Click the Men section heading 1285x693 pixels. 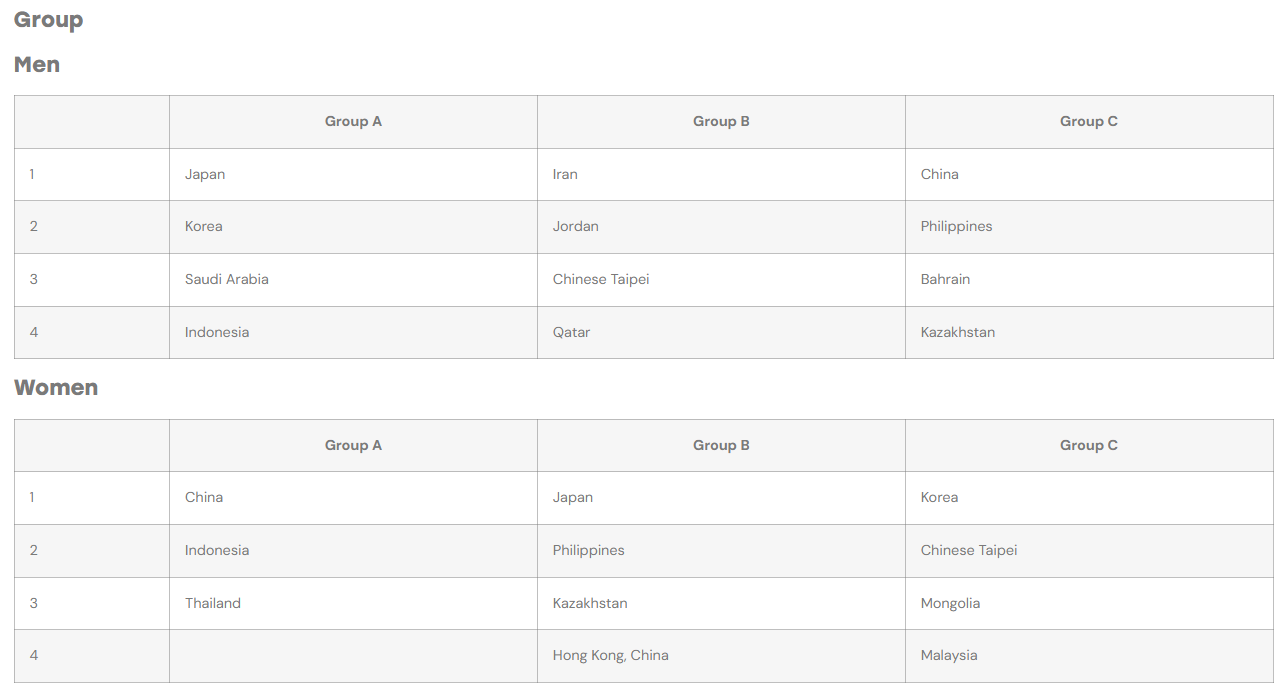click(37, 64)
